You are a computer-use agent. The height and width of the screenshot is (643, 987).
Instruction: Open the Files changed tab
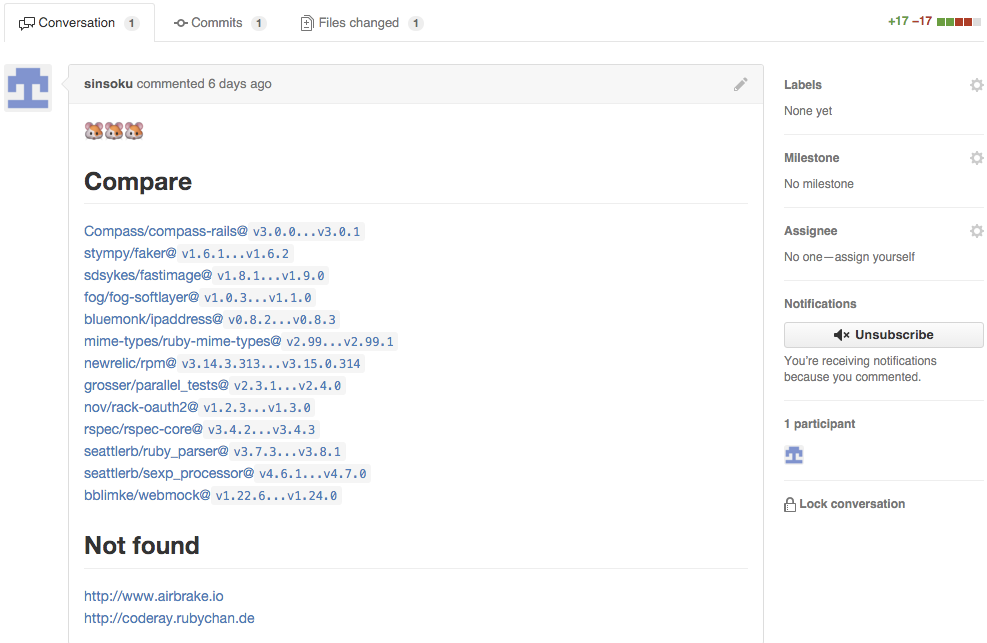pos(361,23)
